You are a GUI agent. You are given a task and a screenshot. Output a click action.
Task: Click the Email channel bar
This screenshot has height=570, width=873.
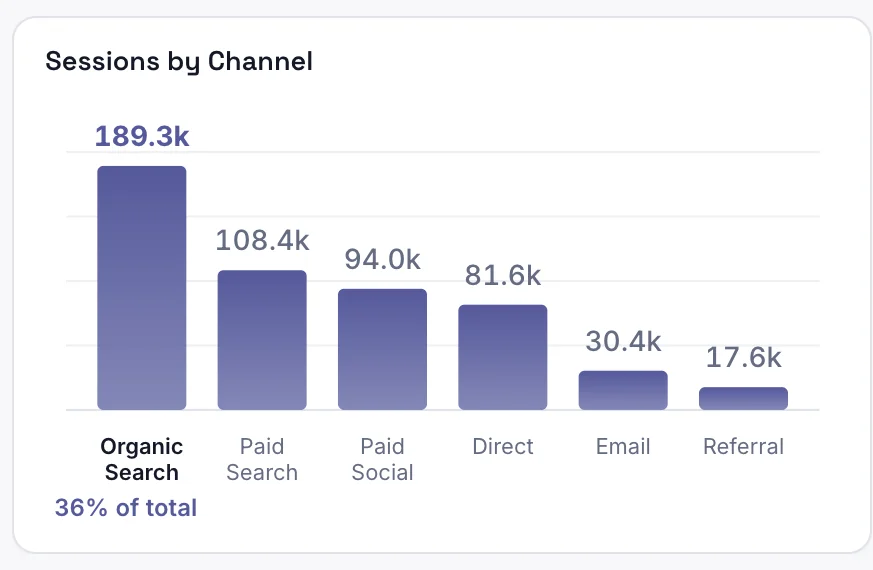(623, 390)
